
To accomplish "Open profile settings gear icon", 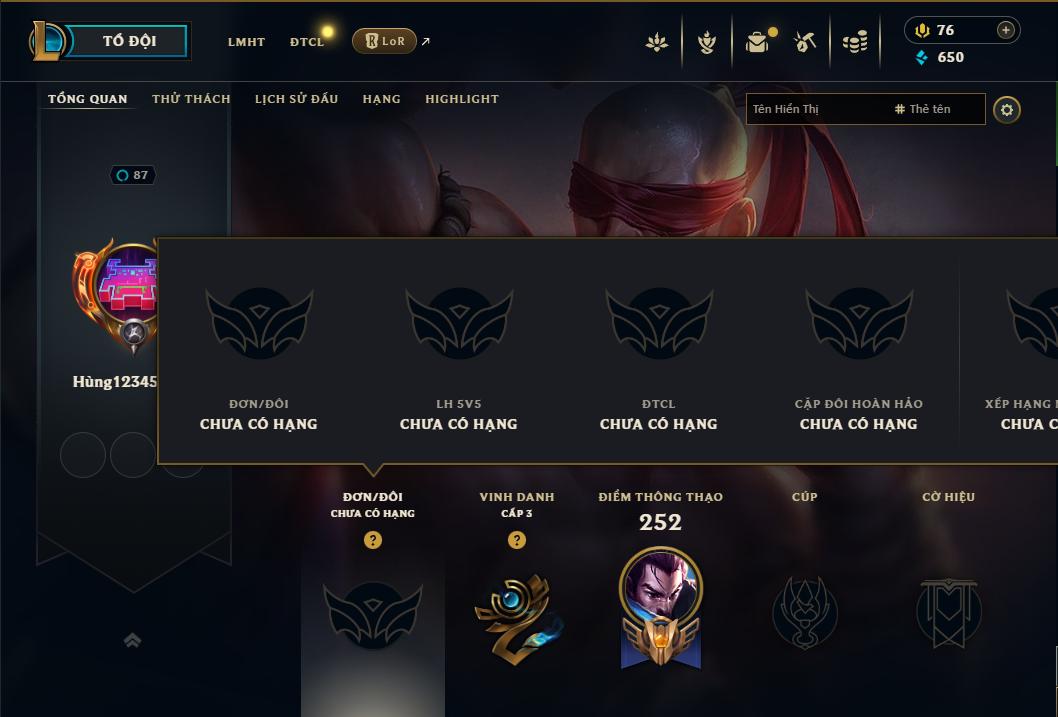I will coord(1007,109).
